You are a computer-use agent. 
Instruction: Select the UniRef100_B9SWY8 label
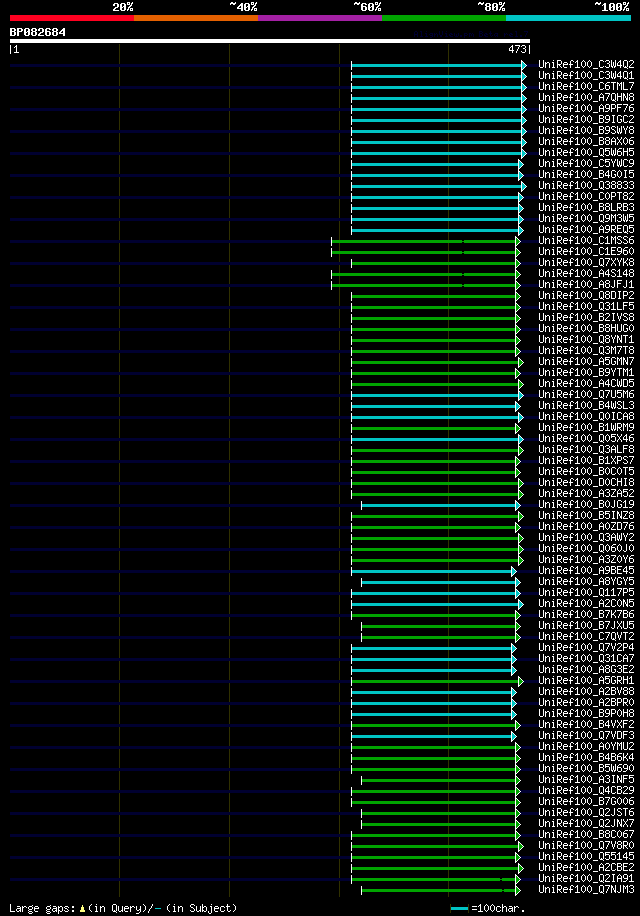586,130
